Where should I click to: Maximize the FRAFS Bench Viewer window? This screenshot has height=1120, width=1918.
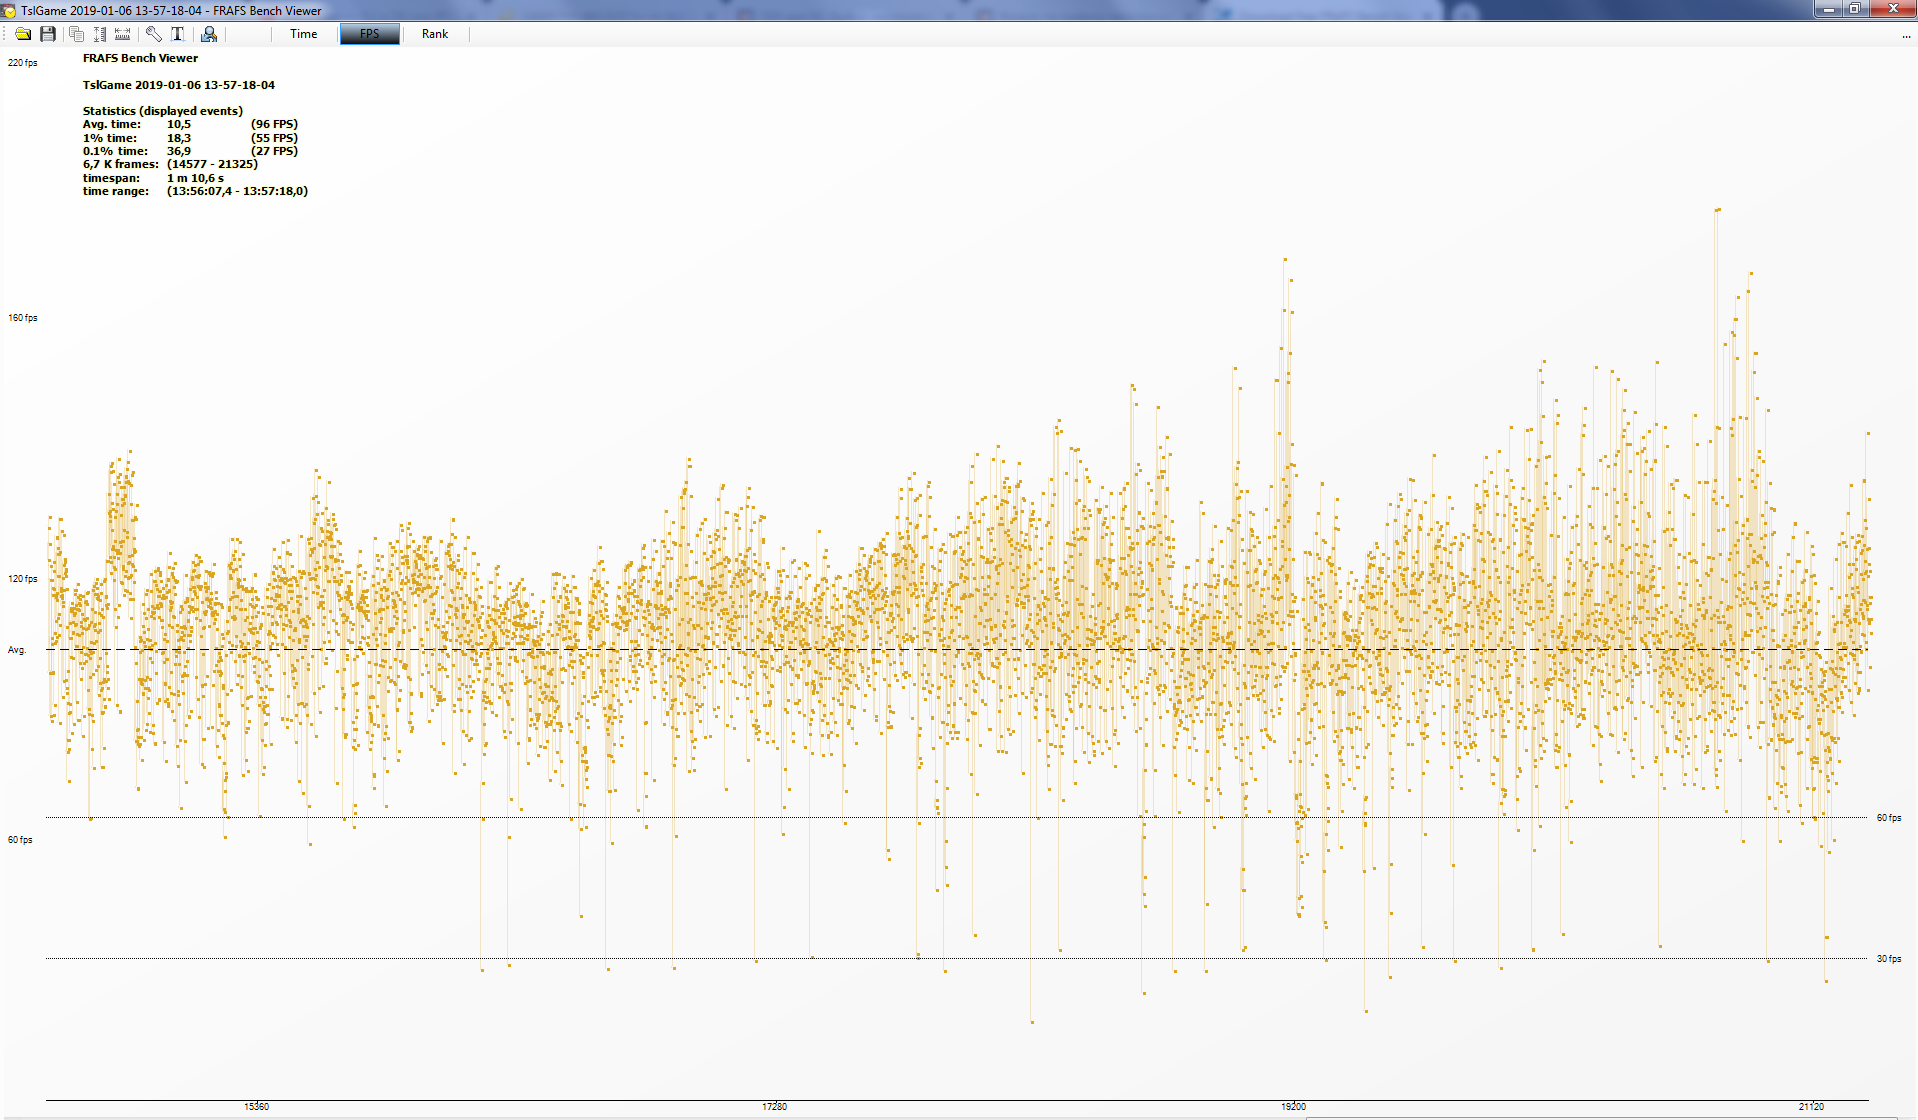1855,9
